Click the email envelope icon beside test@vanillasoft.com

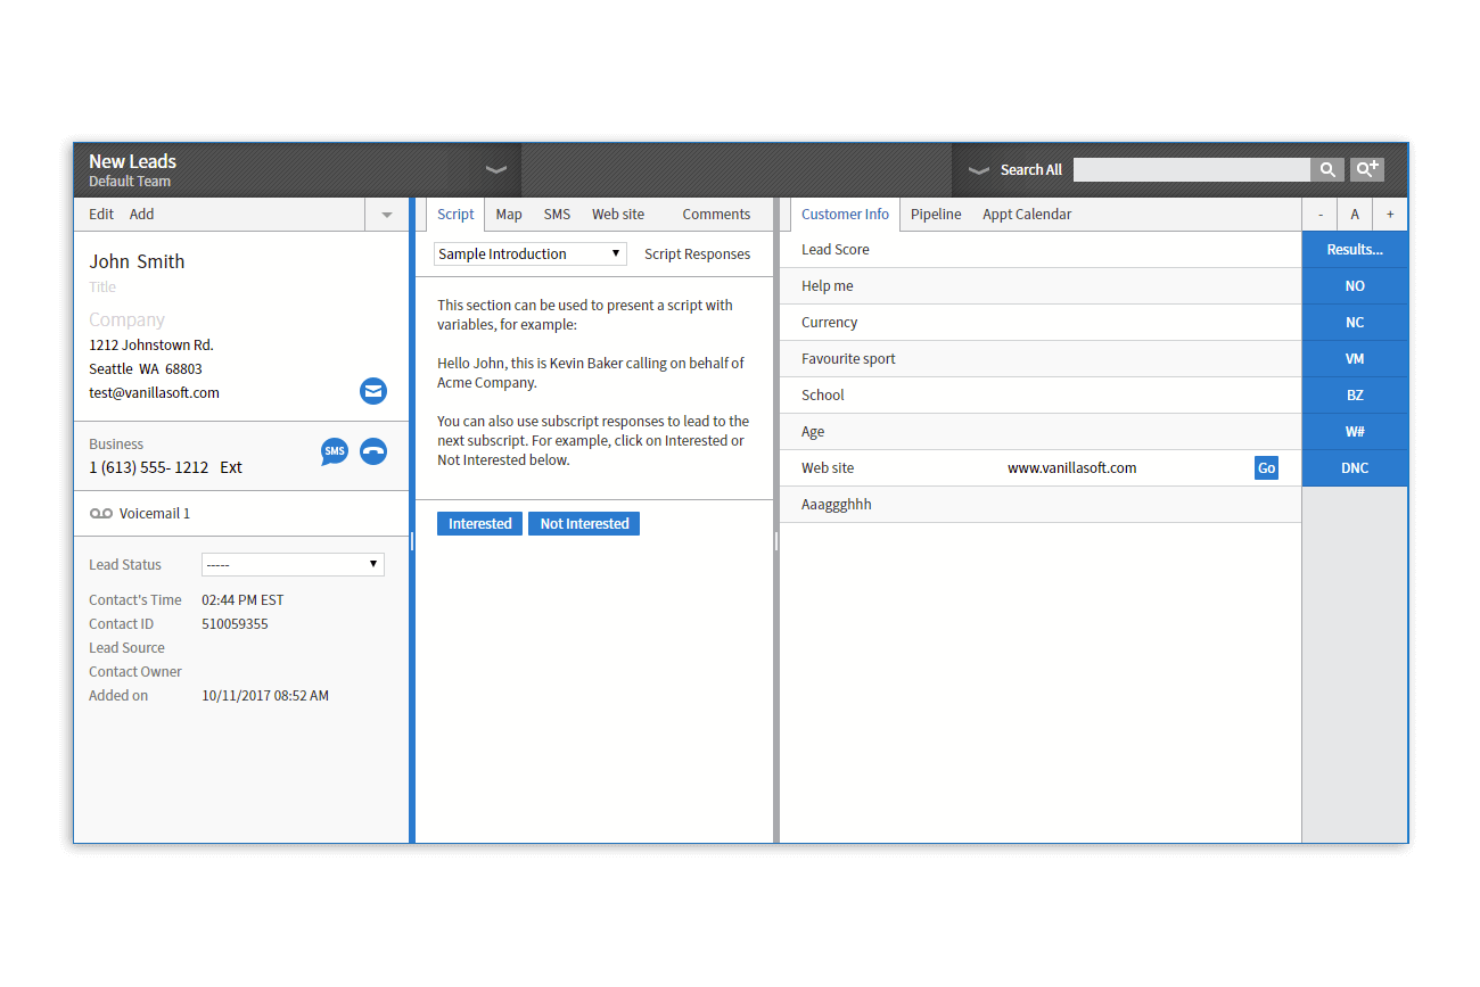373,391
